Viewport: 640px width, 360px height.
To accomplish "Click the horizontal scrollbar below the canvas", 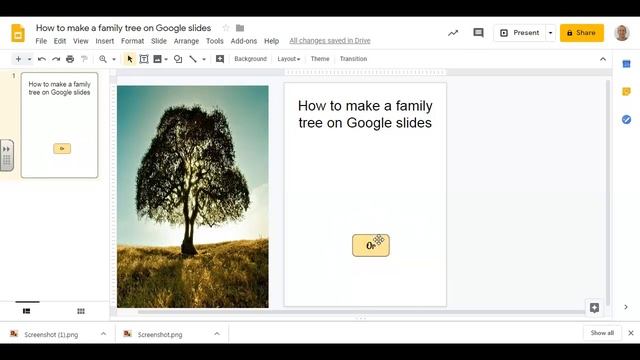I will click(x=361, y=312).
